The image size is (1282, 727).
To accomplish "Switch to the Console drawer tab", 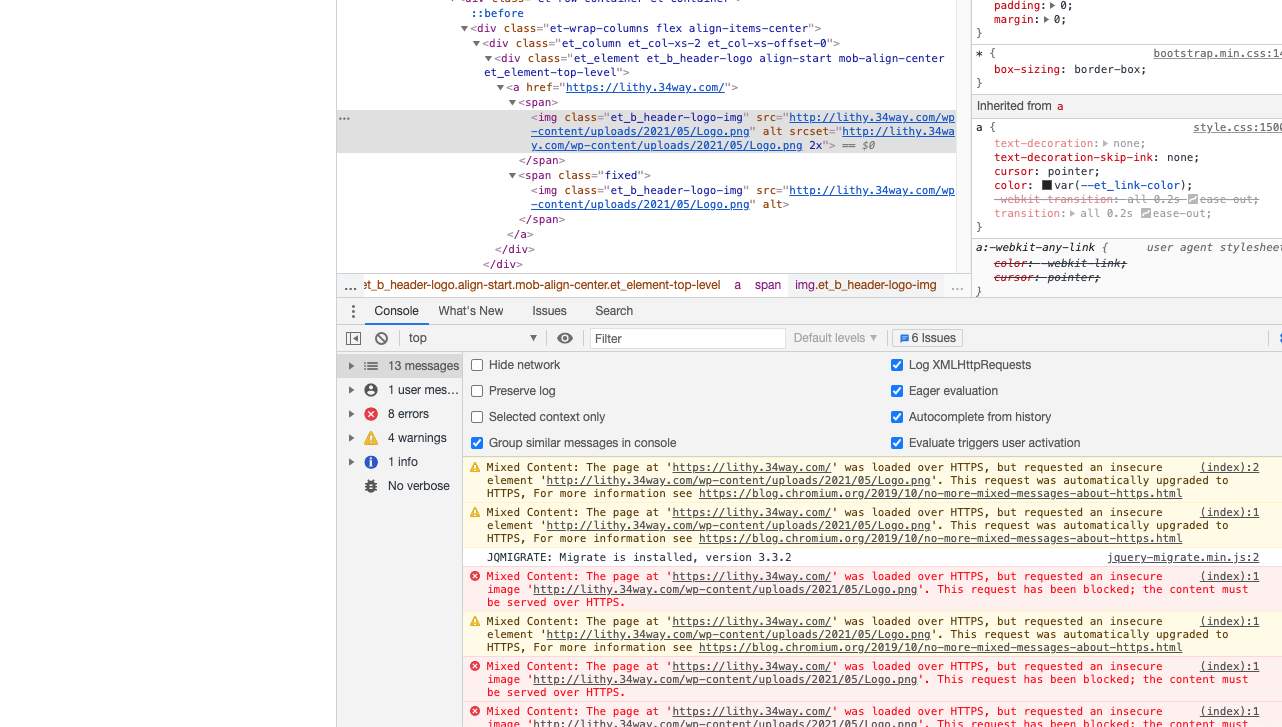I will click(397, 311).
